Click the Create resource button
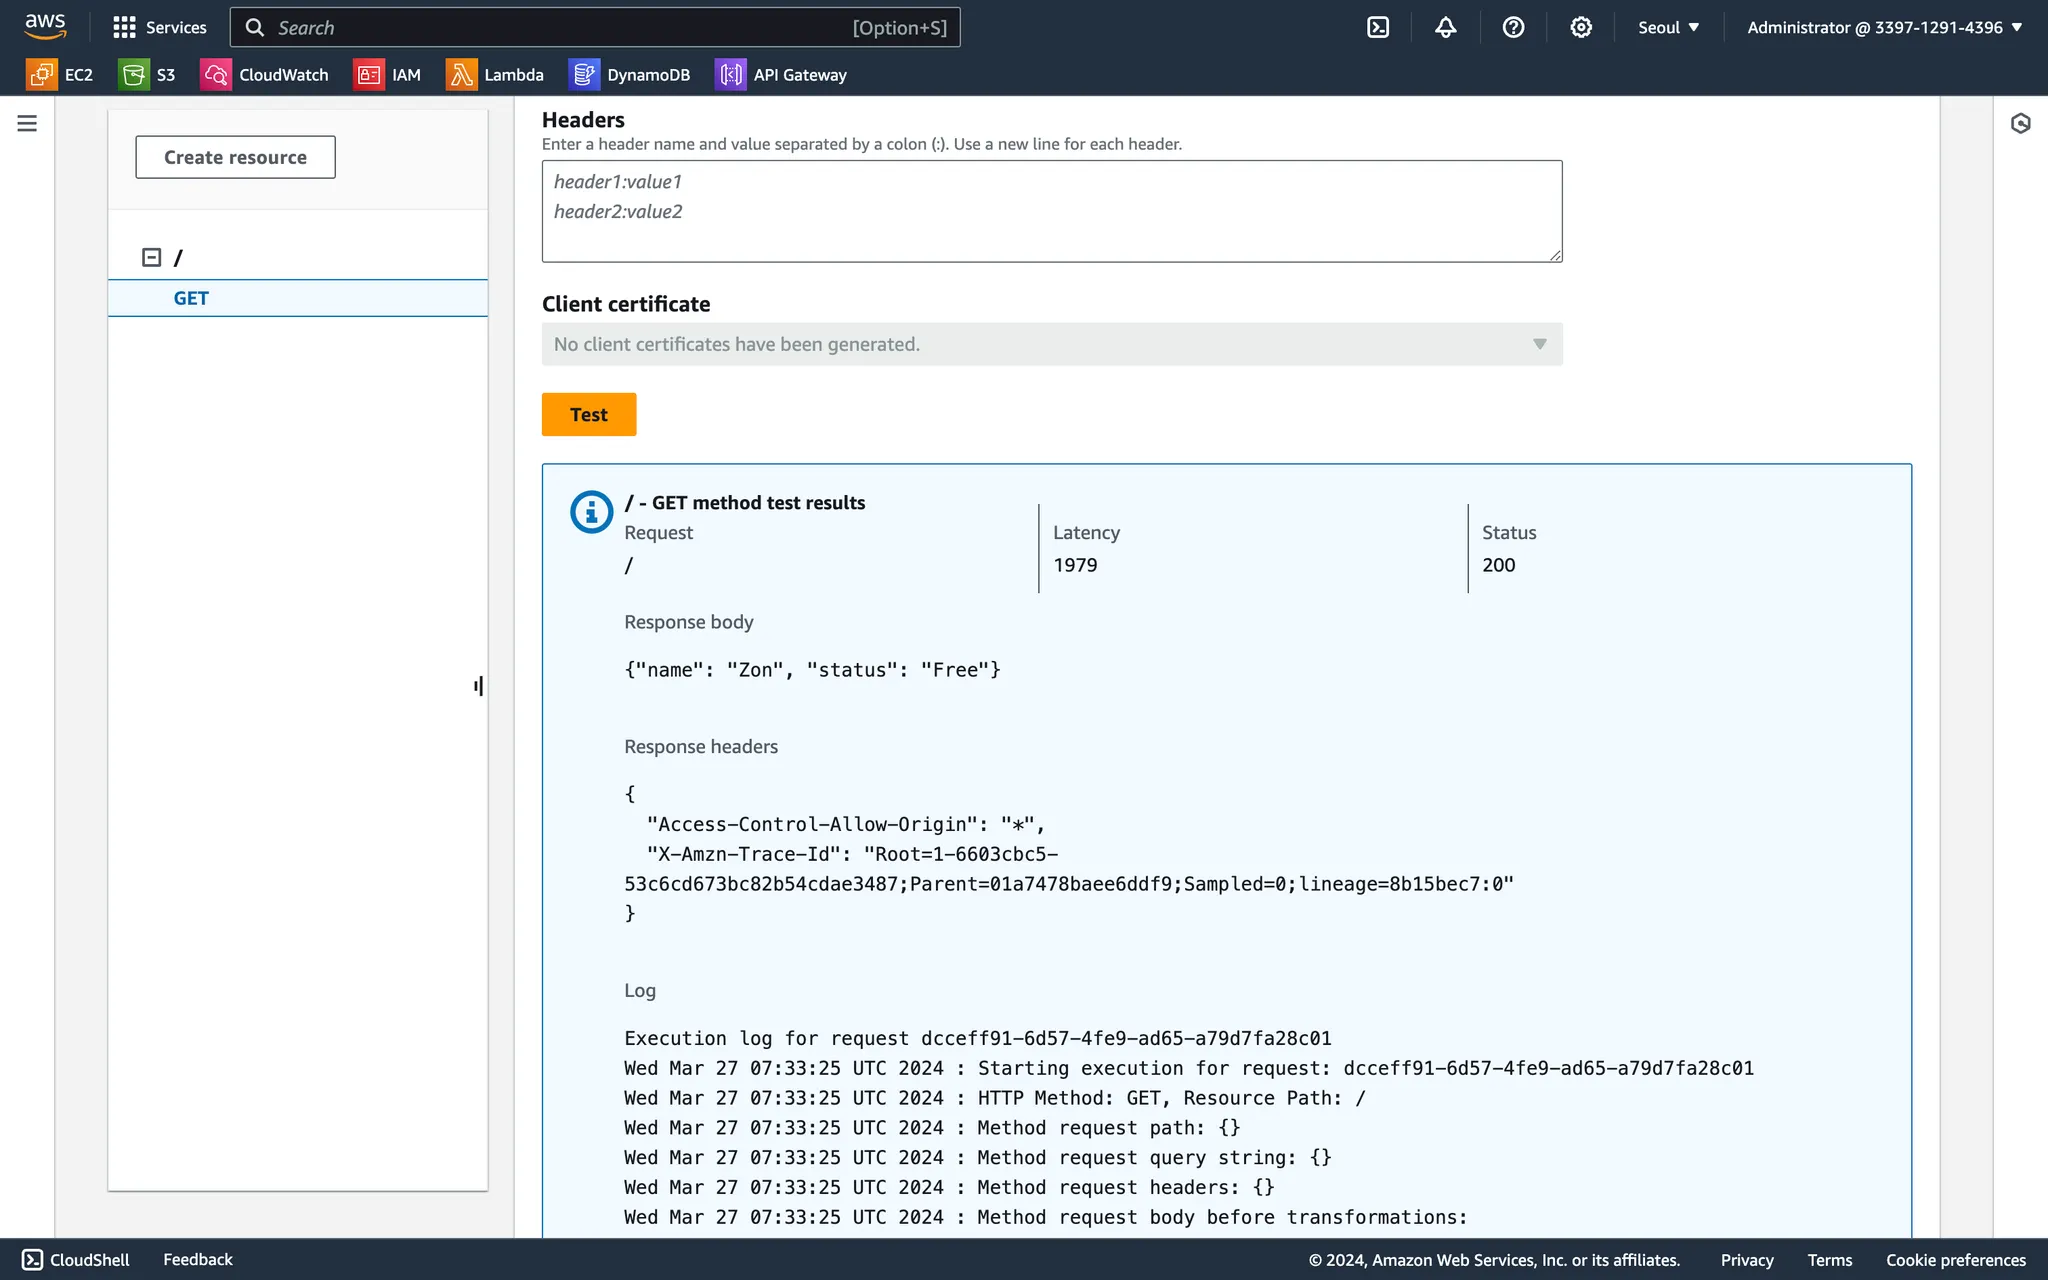This screenshot has width=2048, height=1280. [x=235, y=157]
